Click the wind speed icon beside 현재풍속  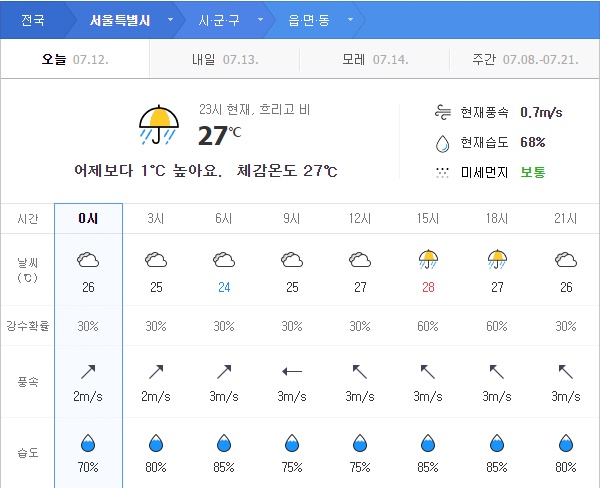click(x=442, y=112)
